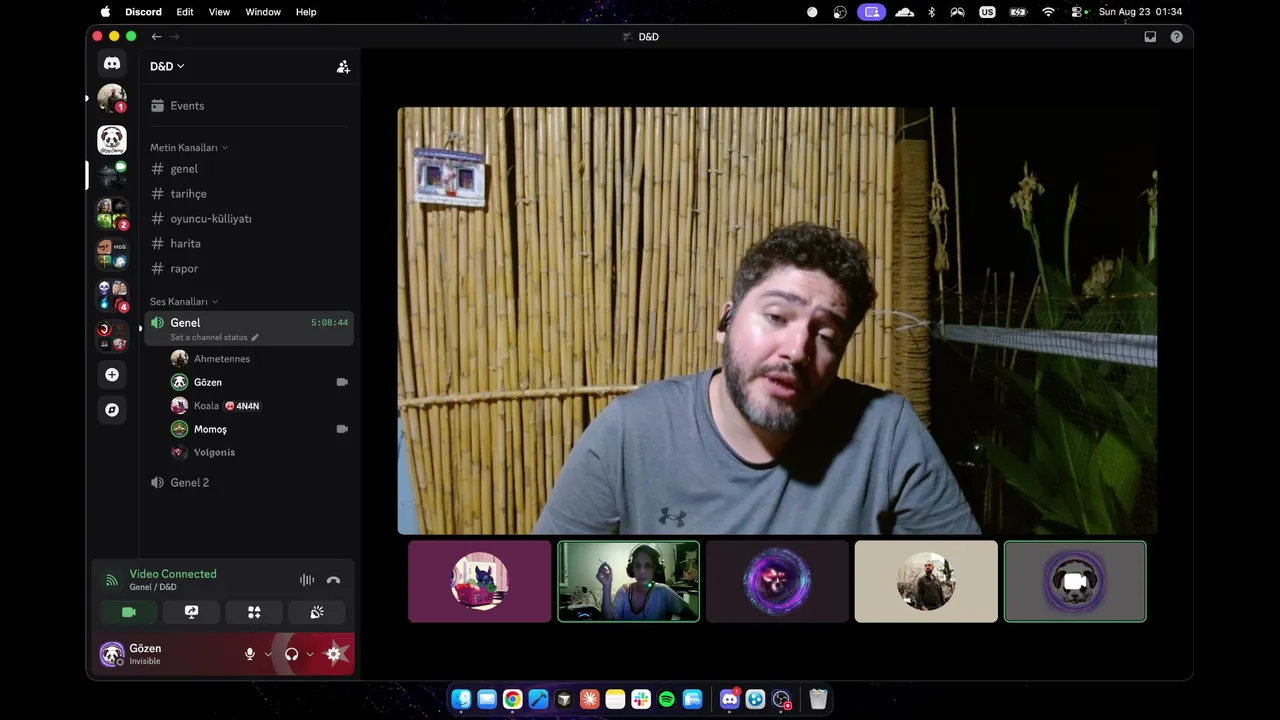The image size is (1280, 720).
Task: Open Finder from the Dock
Action: [x=461, y=700]
